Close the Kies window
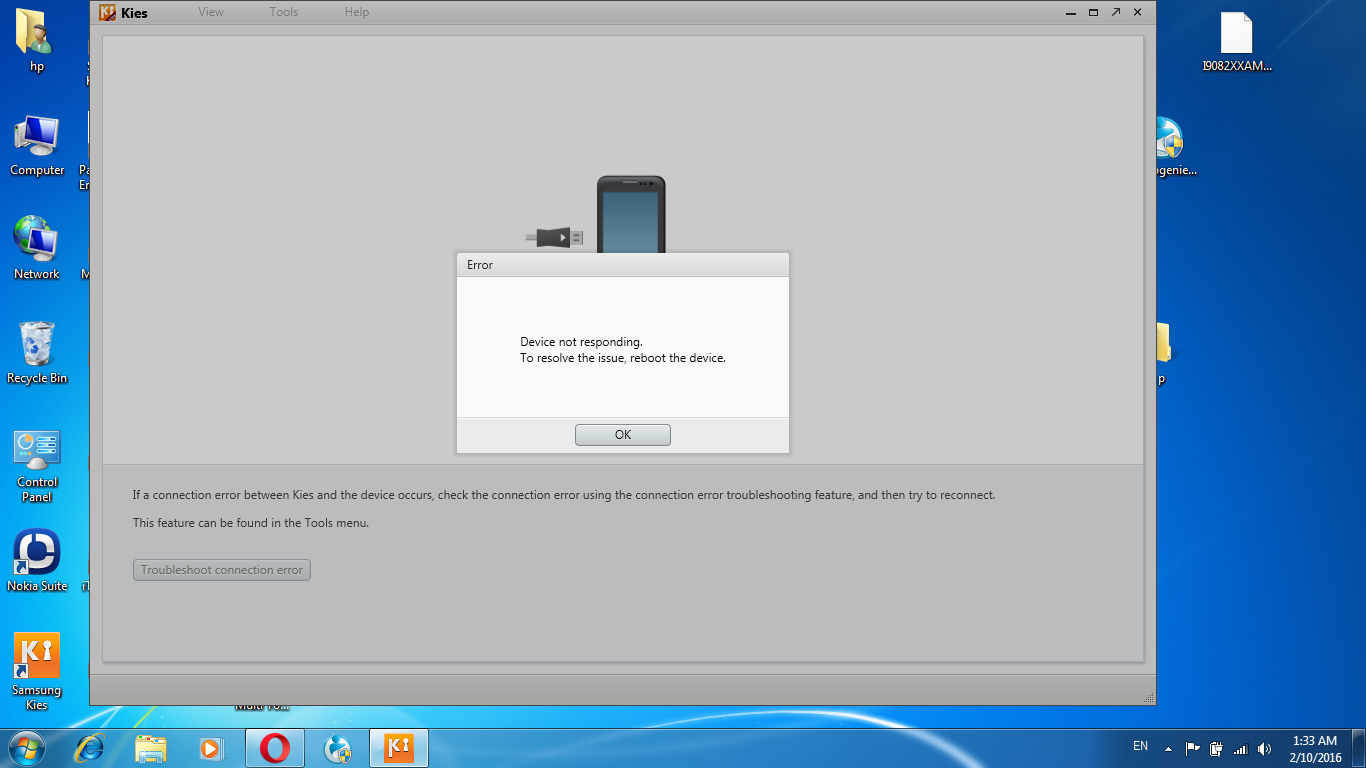Screen dimensions: 1366x768 point(1137,12)
